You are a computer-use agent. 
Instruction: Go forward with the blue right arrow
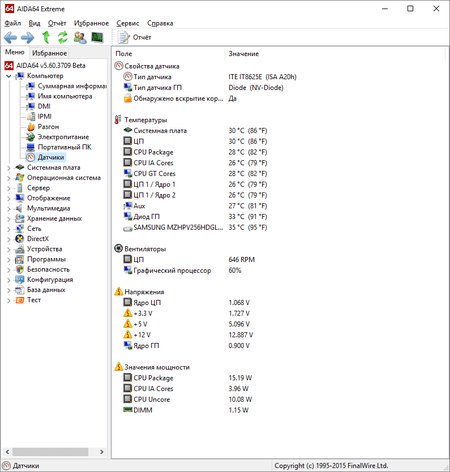coord(27,37)
